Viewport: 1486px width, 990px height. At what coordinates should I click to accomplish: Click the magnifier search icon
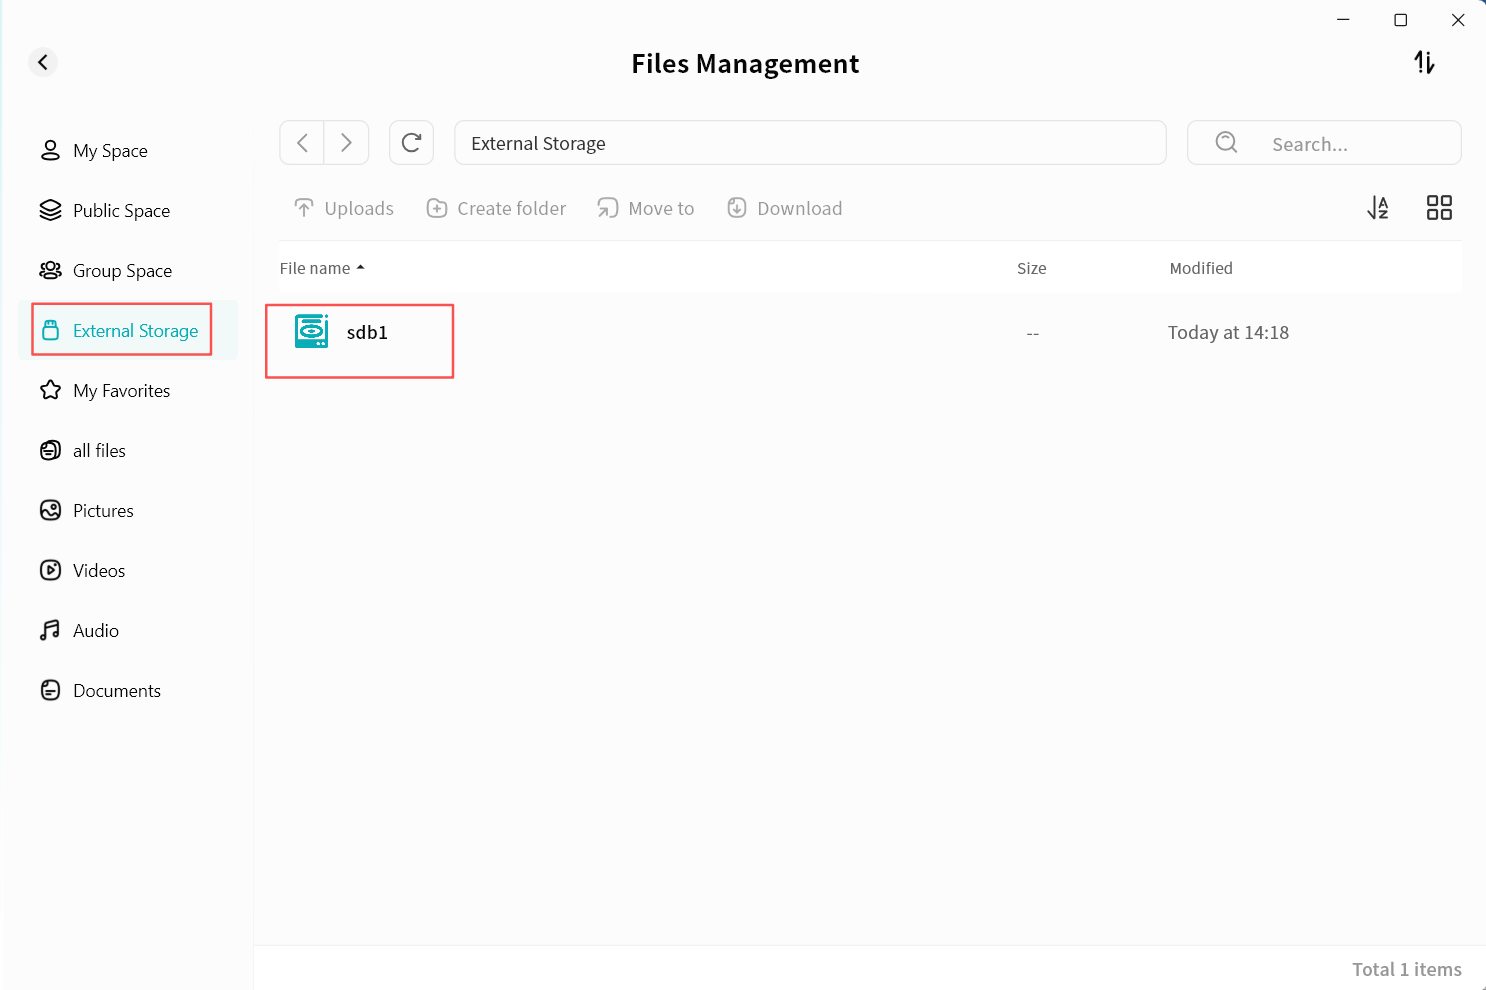1226,143
